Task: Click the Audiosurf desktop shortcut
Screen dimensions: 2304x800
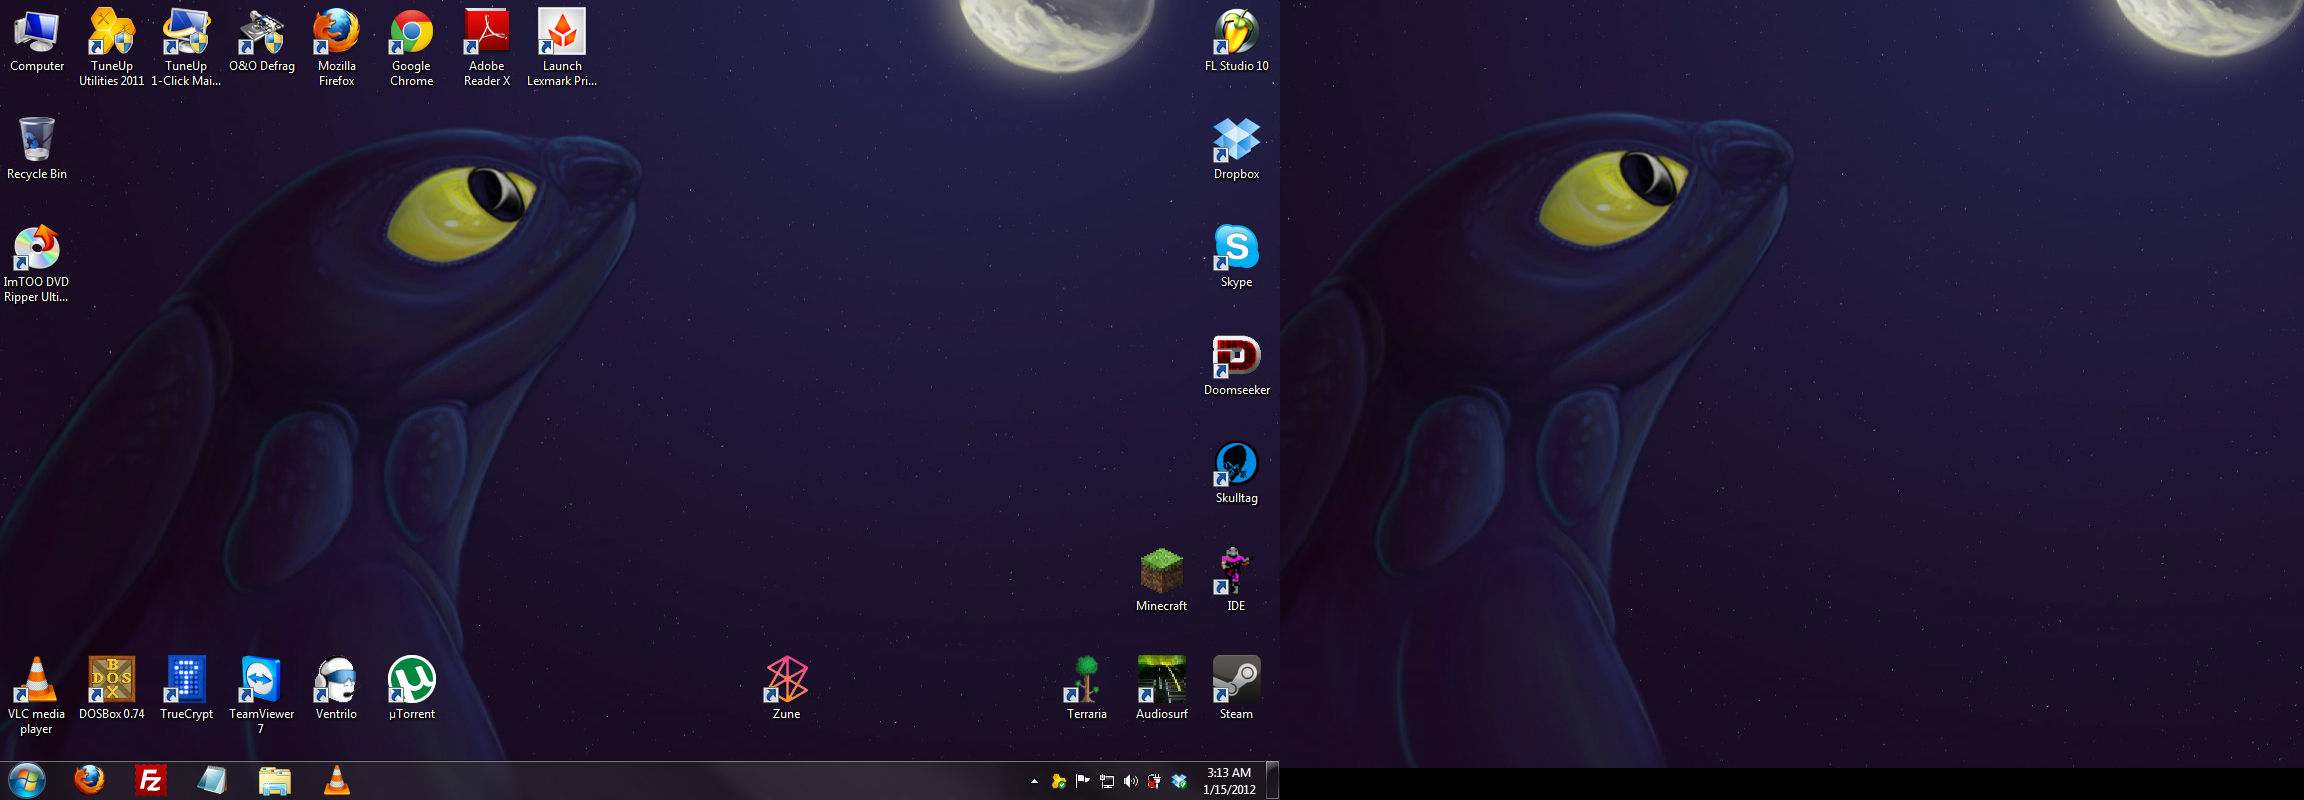Action: [x=1161, y=680]
